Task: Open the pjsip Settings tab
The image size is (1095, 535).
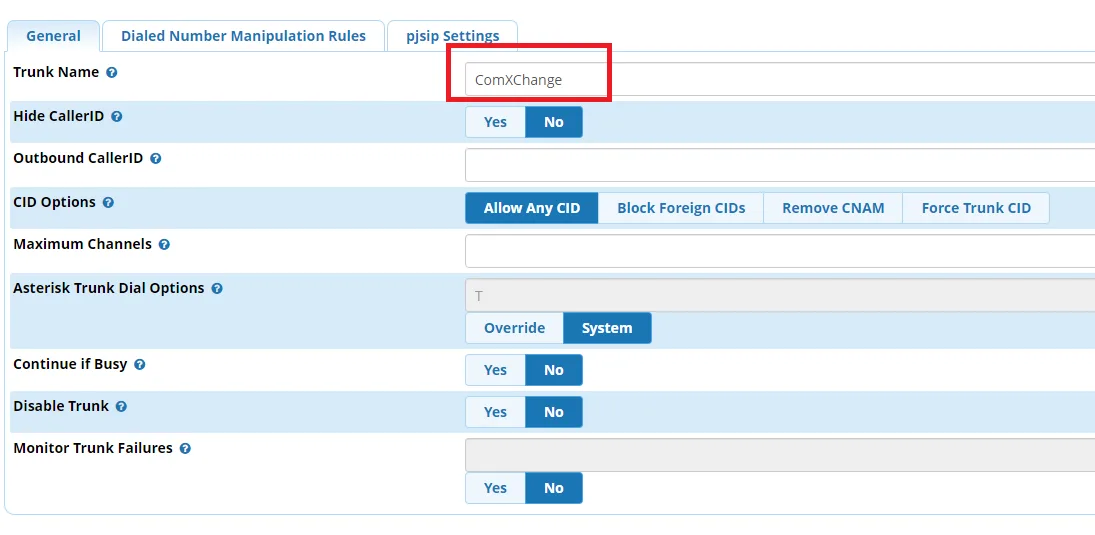Action: click(x=453, y=36)
